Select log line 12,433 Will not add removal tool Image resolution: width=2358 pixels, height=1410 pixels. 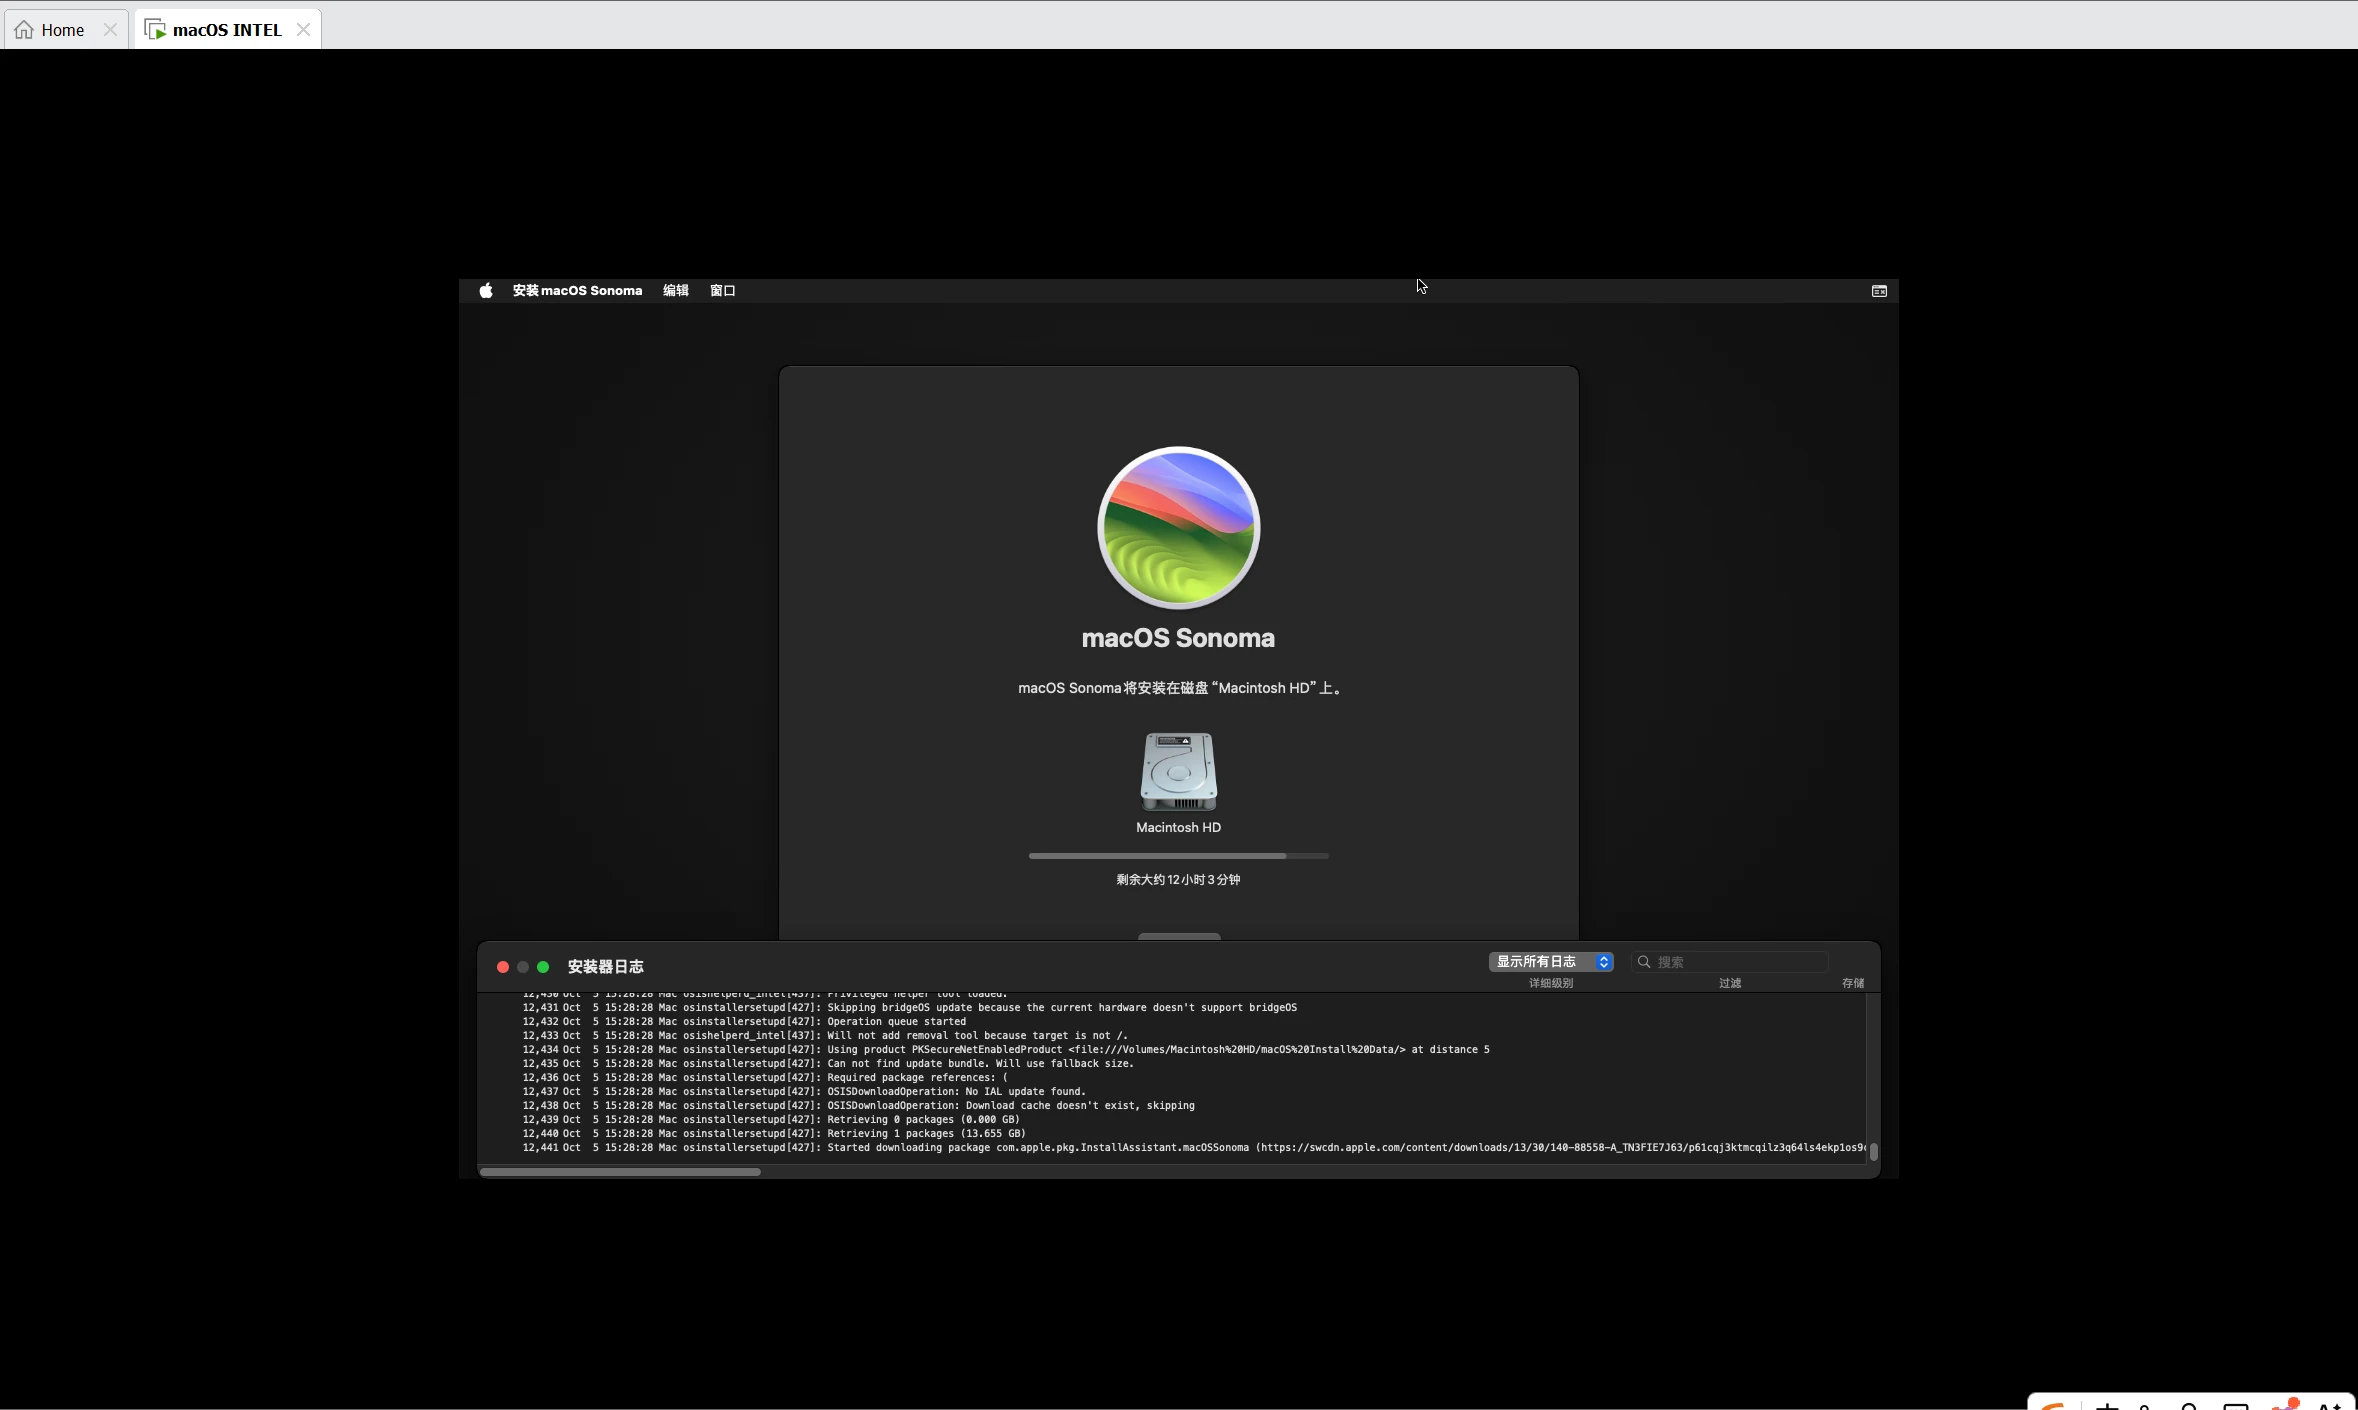[x=825, y=1036]
